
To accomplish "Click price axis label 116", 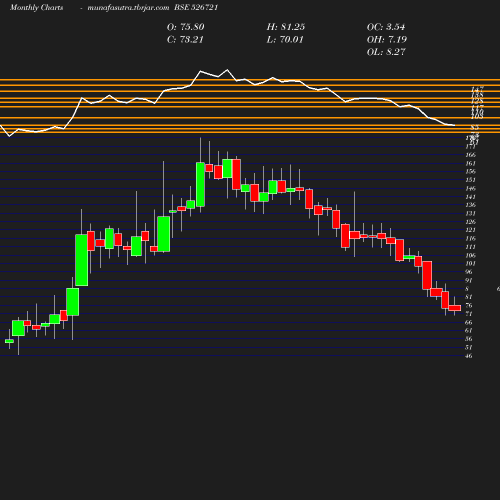I will pos(470,238).
